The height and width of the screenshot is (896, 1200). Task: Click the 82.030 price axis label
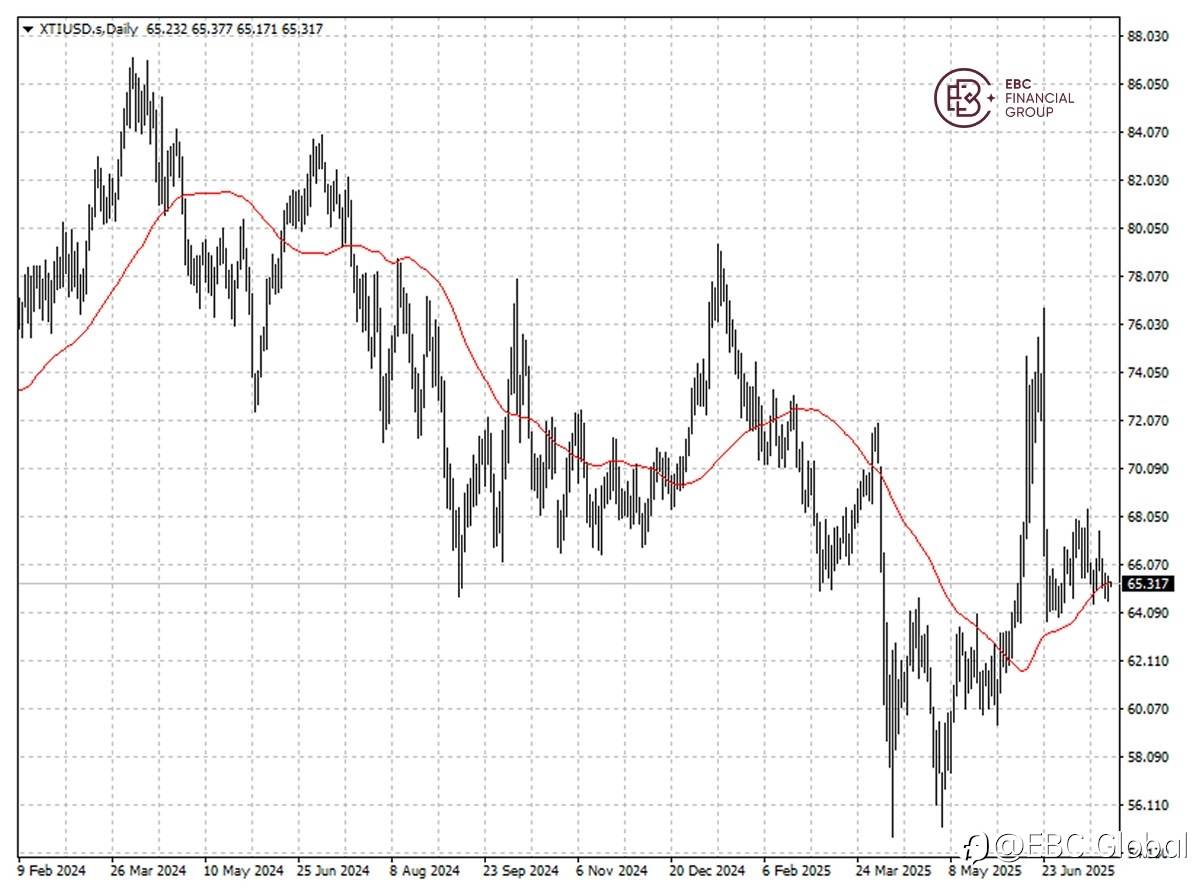point(1148,180)
